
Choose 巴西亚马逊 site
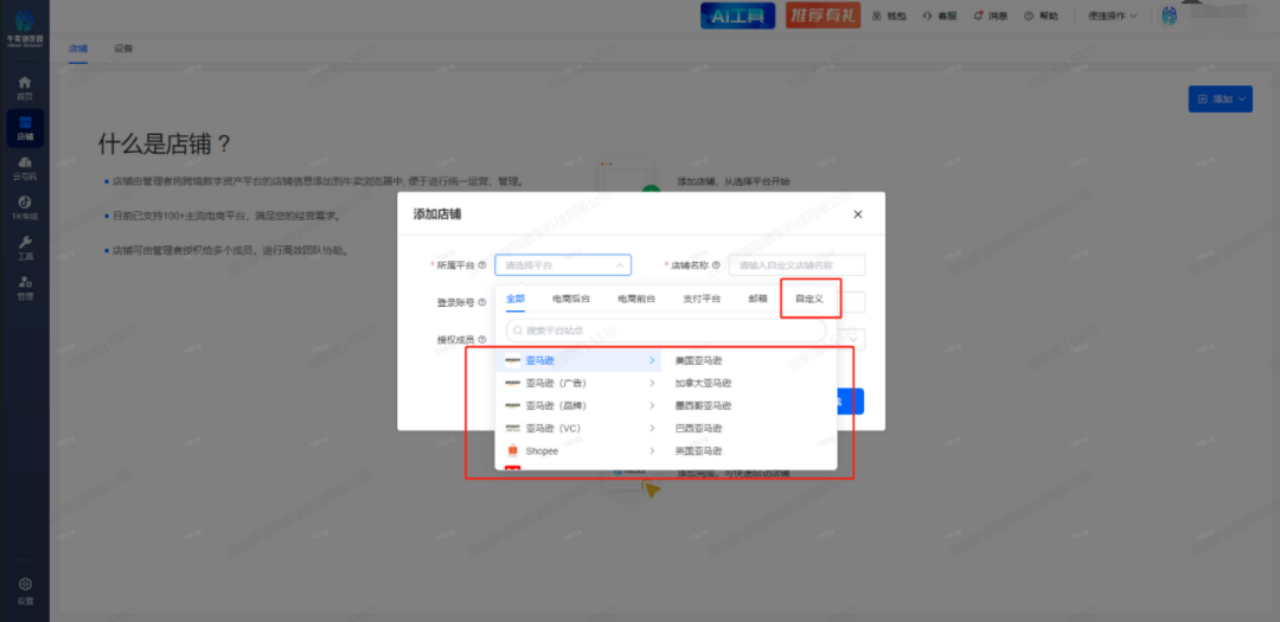coord(699,428)
